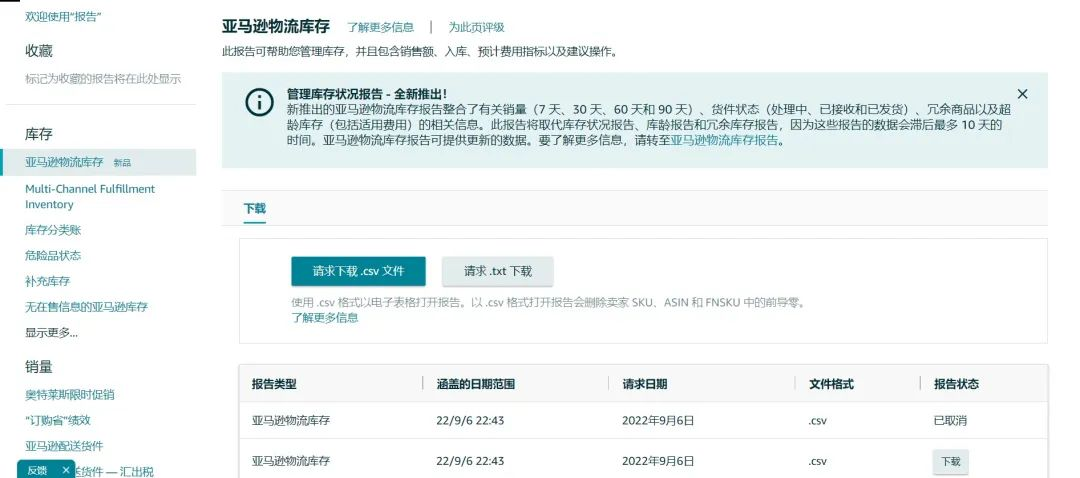Screen dimensions: 1080x478
Task: Follow the 亚马逊物流库存报告 link in banner
Action: (724, 141)
